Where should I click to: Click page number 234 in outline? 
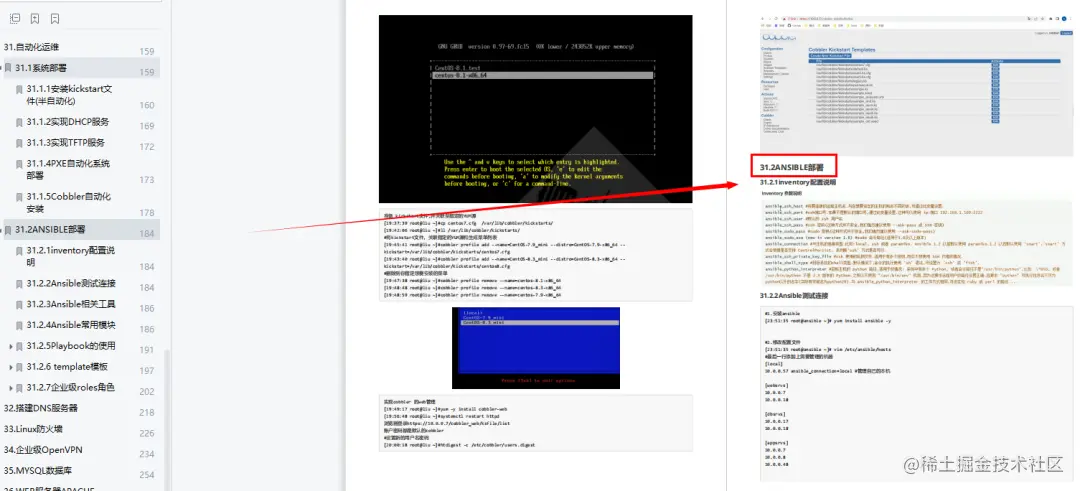[147, 455]
